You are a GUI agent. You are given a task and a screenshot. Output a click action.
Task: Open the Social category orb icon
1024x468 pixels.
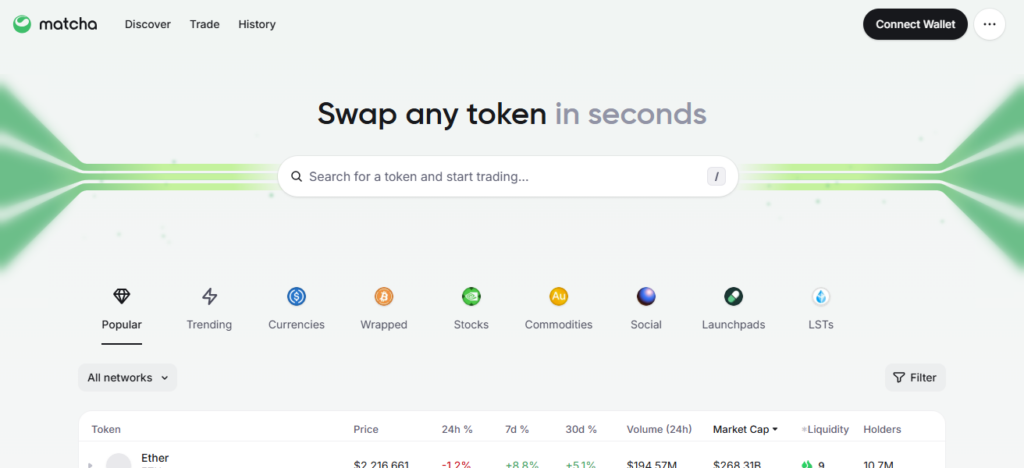[x=646, y=296]
